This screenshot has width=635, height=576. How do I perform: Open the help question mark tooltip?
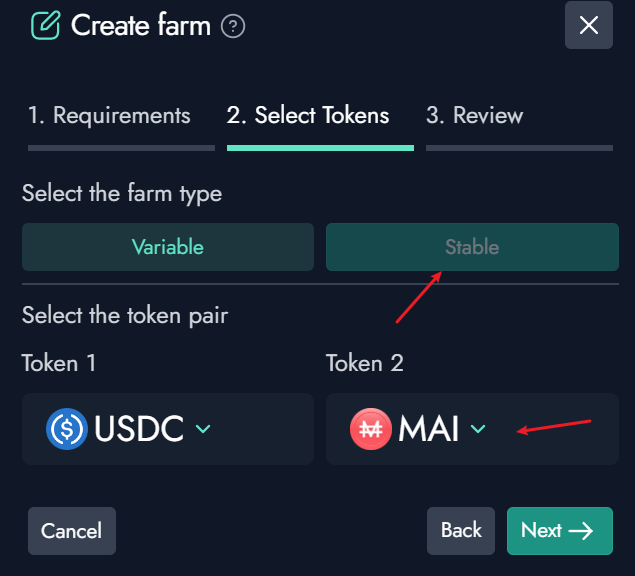(233, 26)
